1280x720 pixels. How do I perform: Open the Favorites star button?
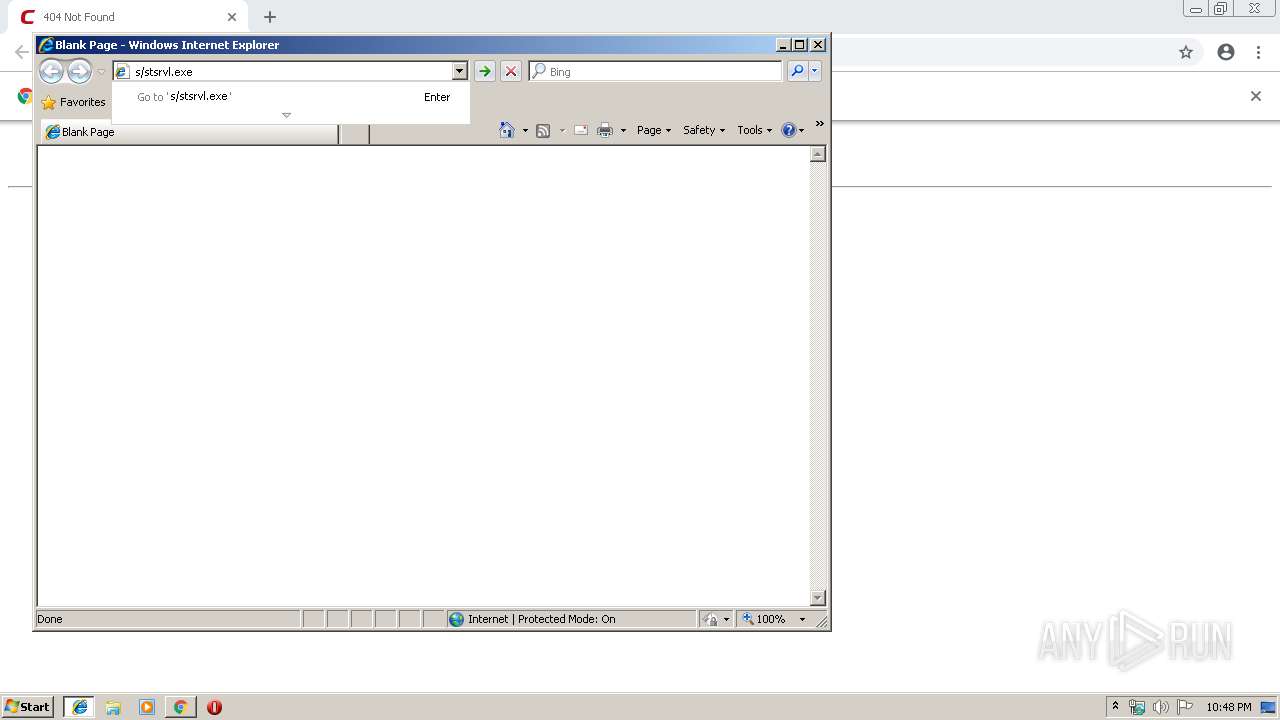[73, 102]
